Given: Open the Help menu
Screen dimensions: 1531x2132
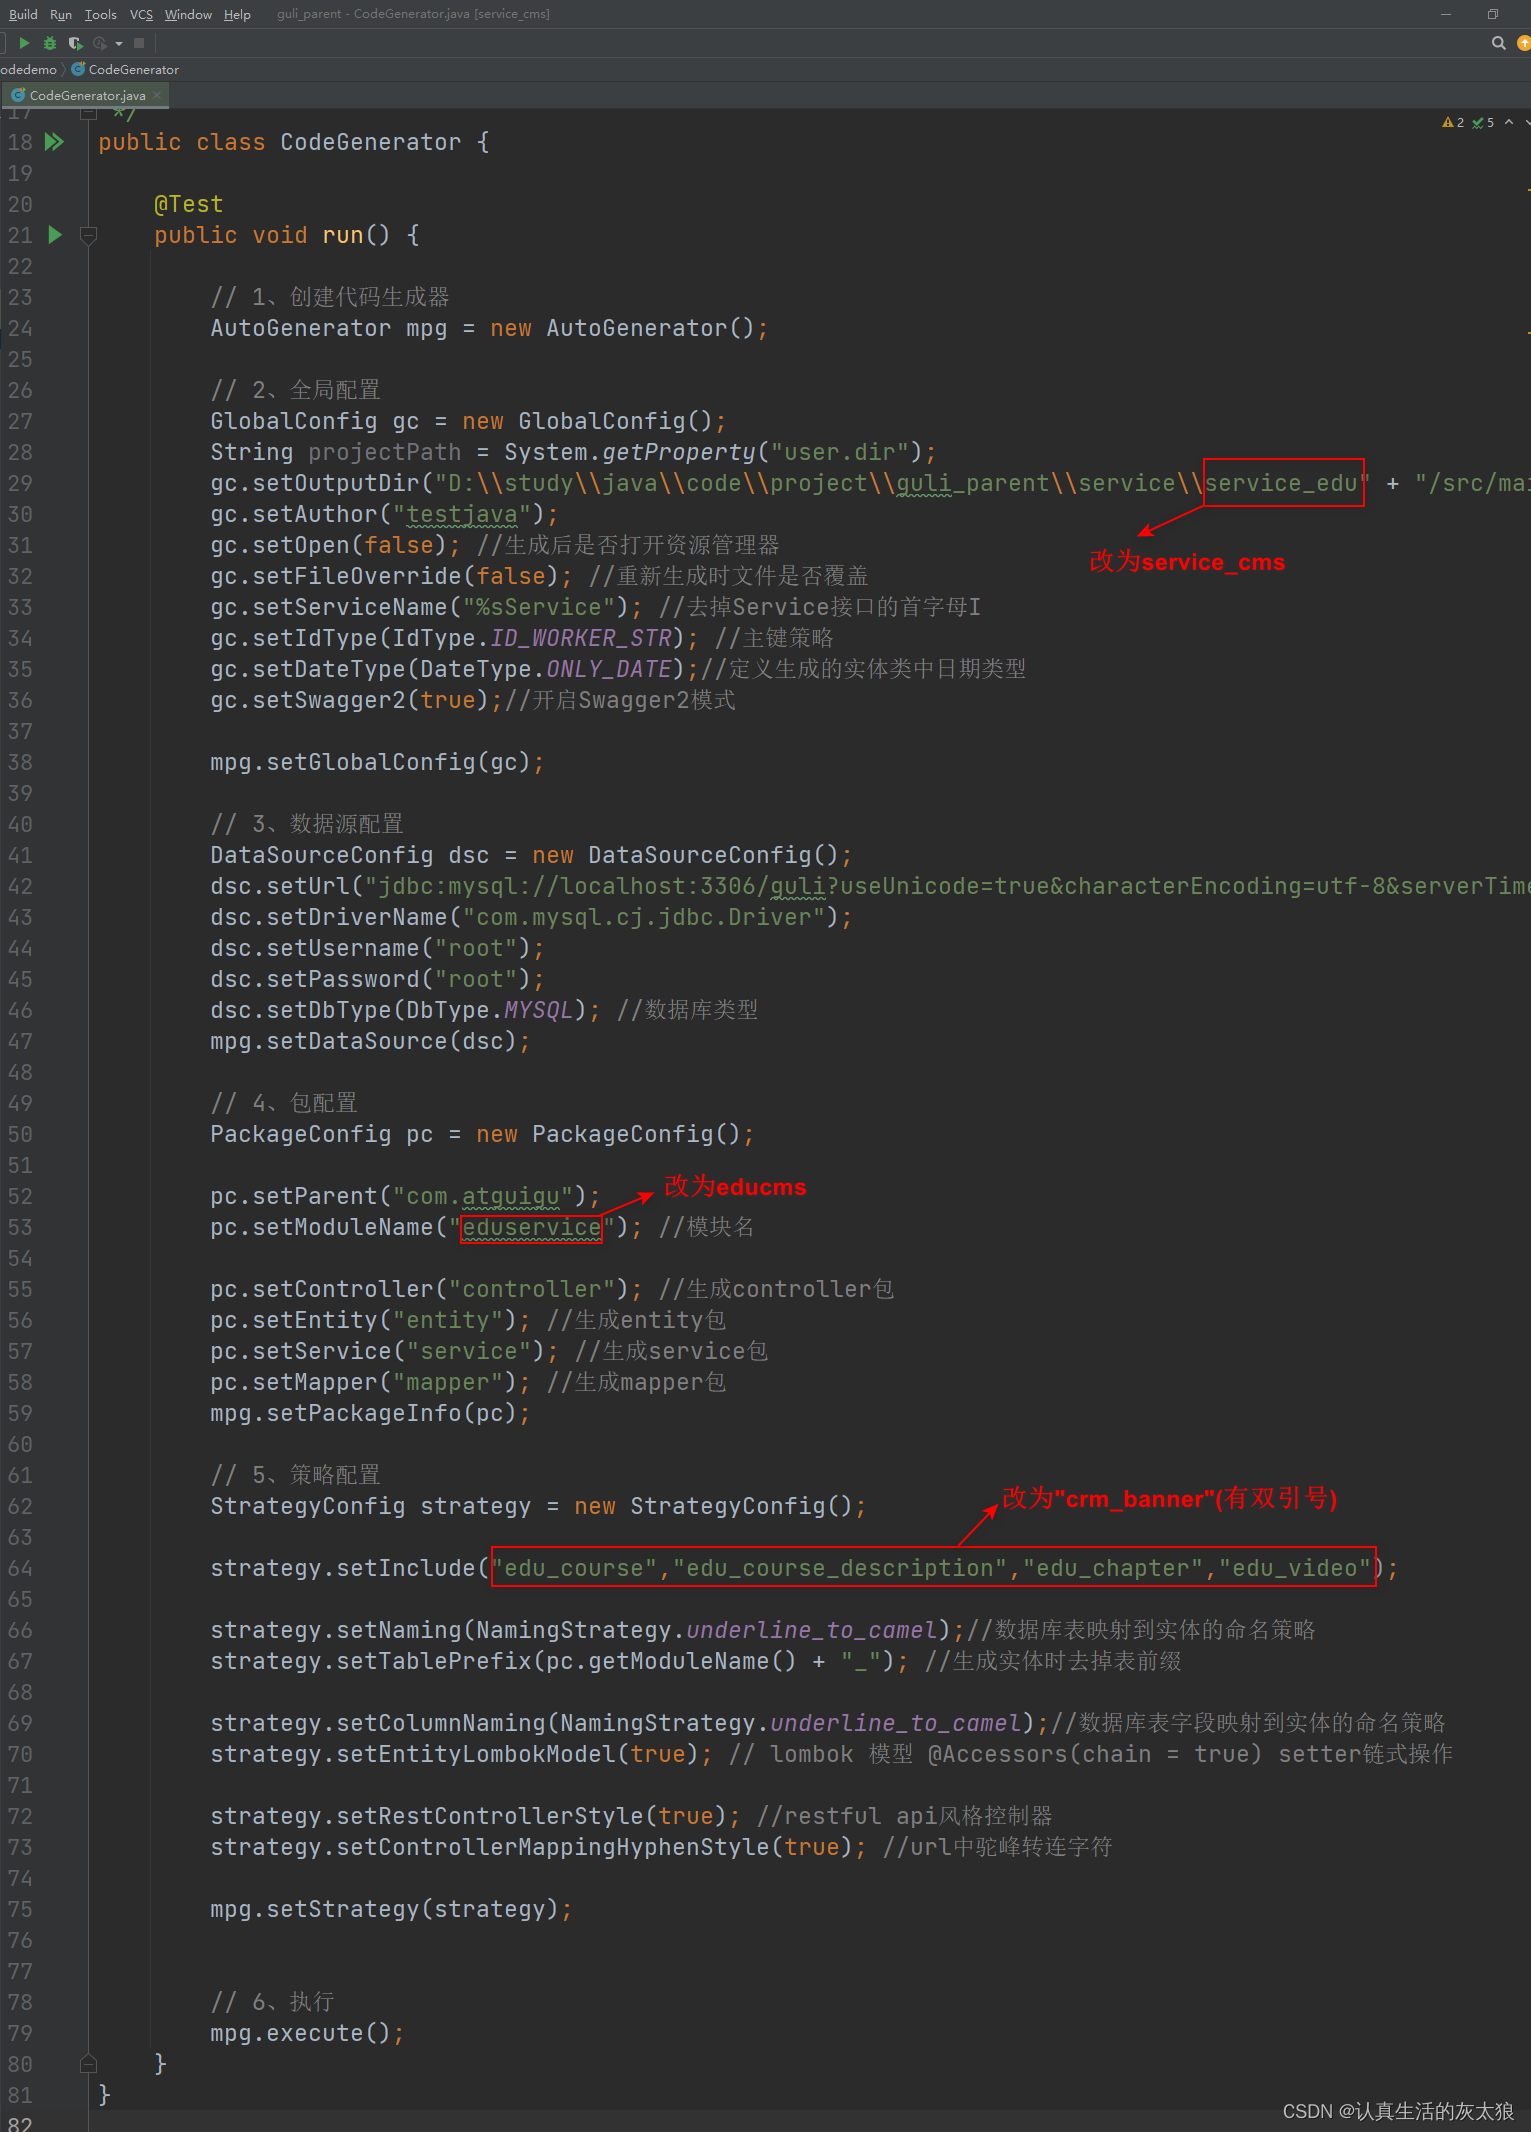Looking at the screenshot, I should point(237,14).
